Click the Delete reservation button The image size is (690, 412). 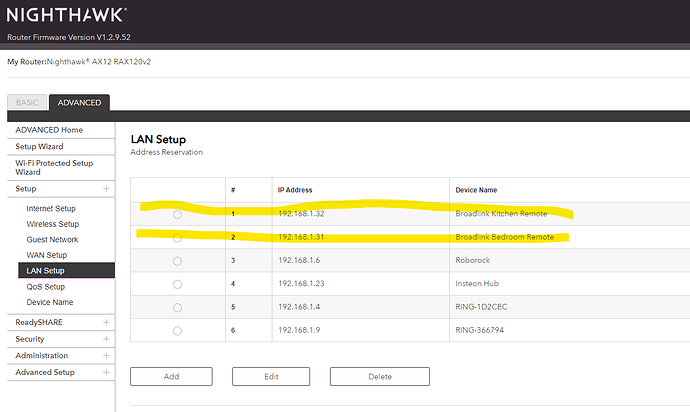pos(380,376)
